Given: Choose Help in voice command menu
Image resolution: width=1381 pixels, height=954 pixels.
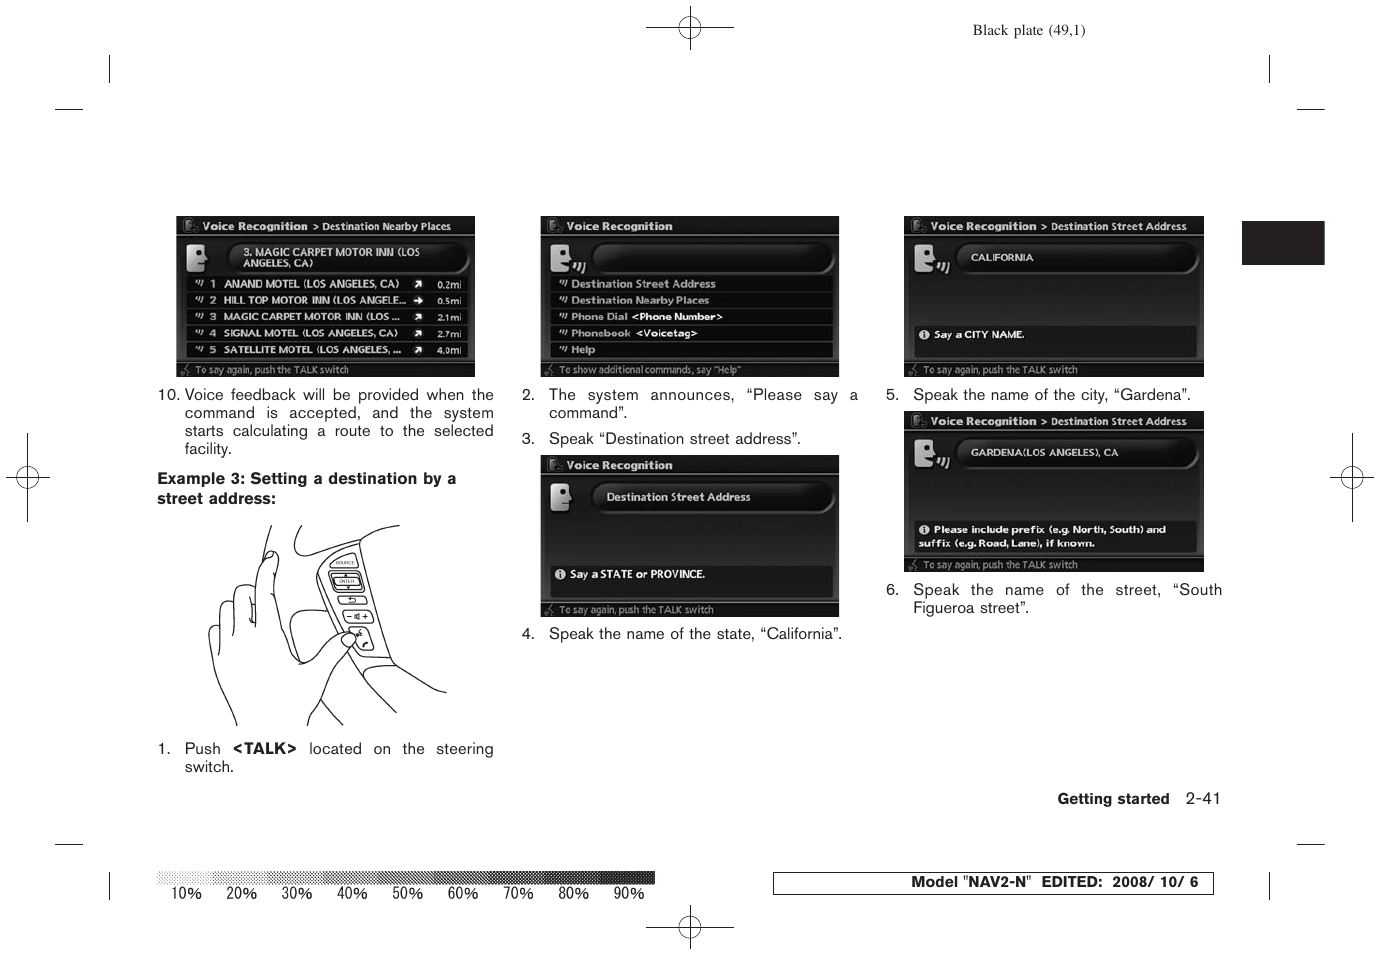Looking at the screenshot, I should click(x=692, y=350).
